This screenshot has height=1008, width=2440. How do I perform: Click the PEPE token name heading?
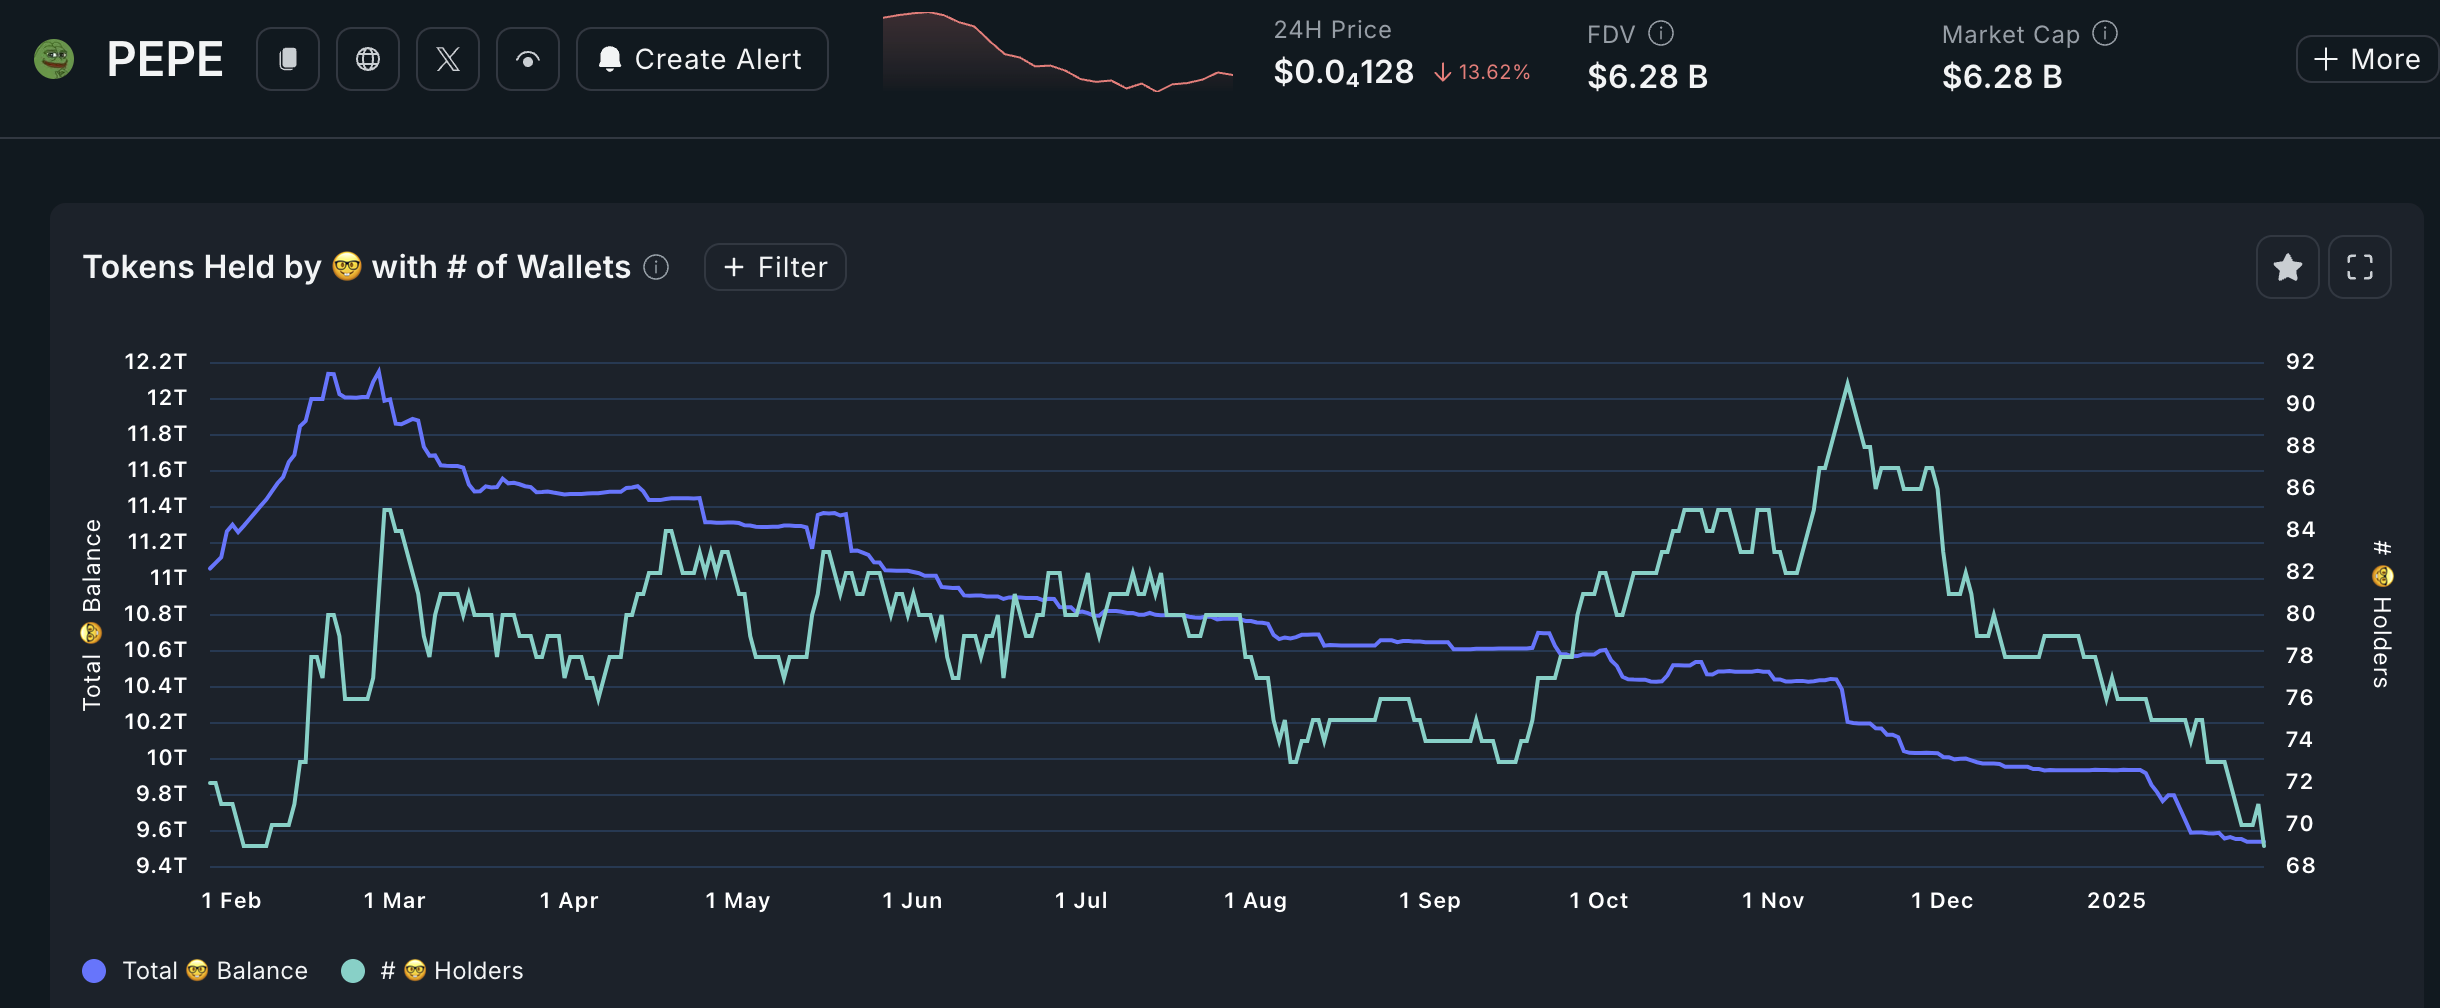click(x=165, y=59)
